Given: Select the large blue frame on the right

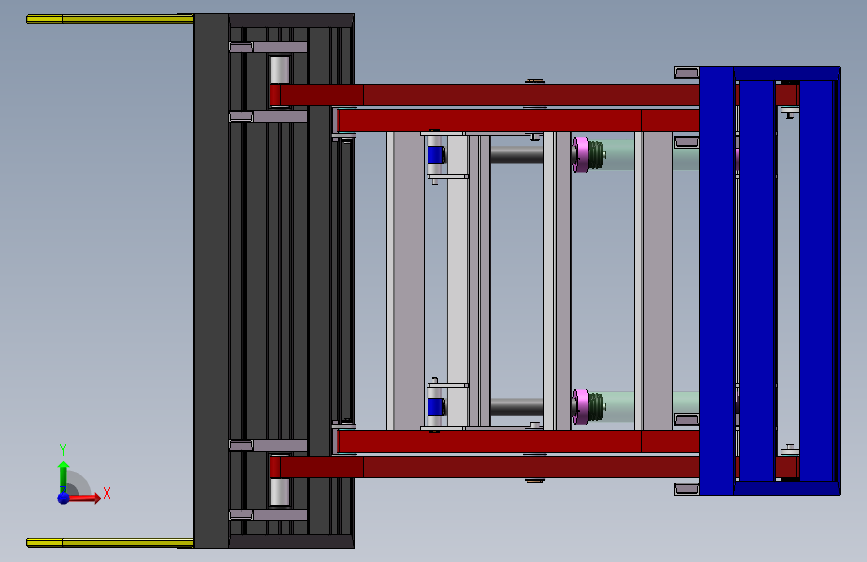Looking at the screenshot, I should coord(770,281).
